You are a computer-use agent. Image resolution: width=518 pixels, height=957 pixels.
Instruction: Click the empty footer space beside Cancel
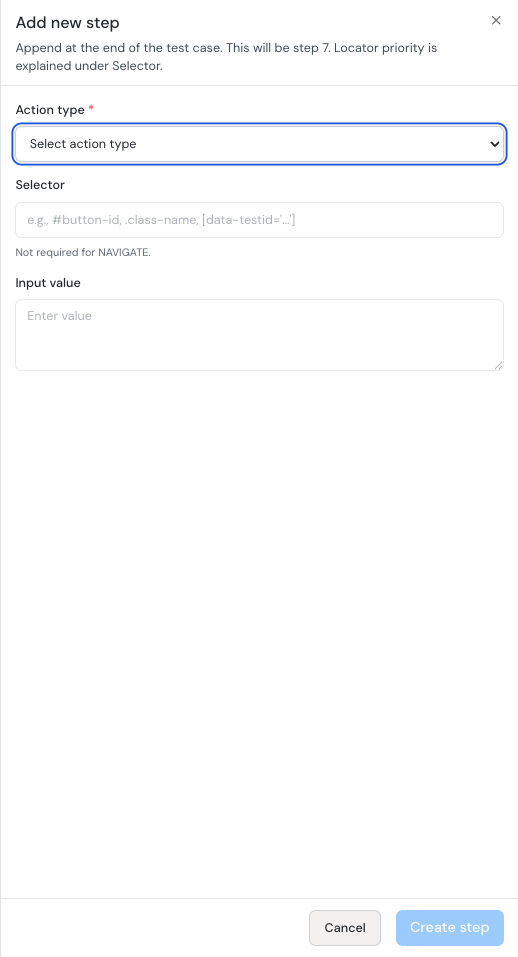[155, 928]
